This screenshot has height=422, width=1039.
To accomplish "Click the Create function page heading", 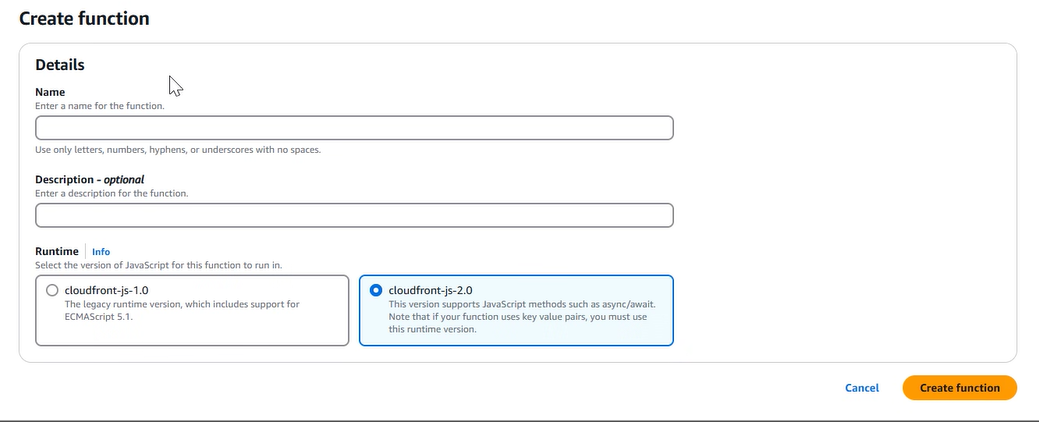I will [x=84, y=19].
